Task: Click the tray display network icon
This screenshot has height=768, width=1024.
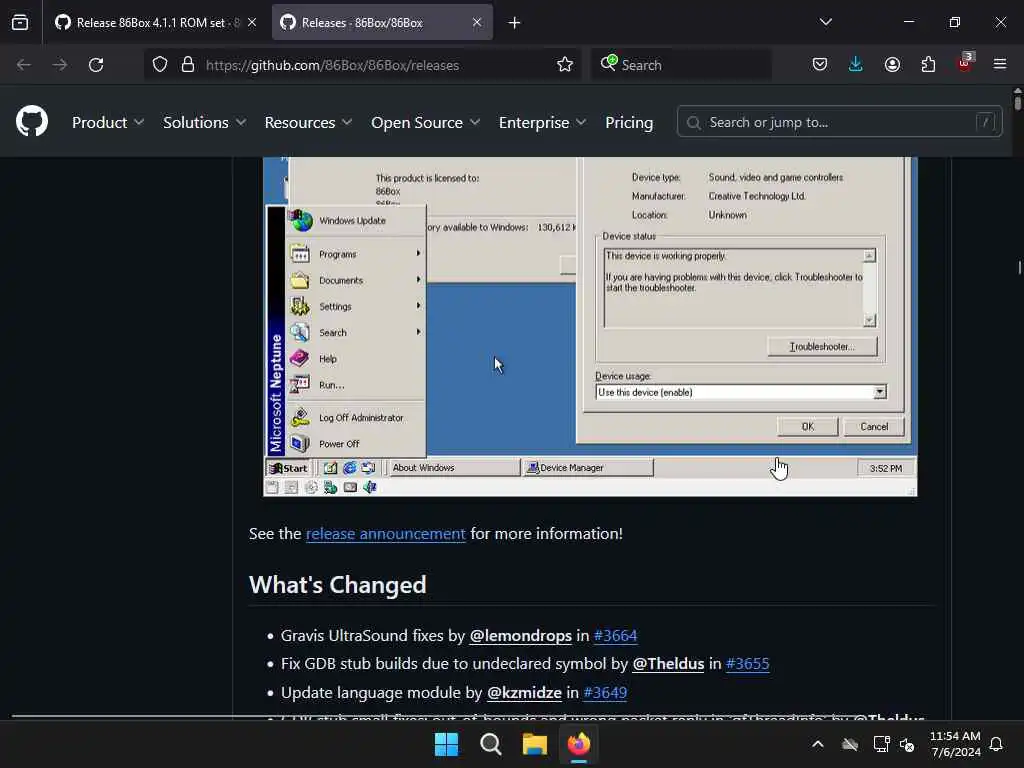Action: [x=881, y=744]
